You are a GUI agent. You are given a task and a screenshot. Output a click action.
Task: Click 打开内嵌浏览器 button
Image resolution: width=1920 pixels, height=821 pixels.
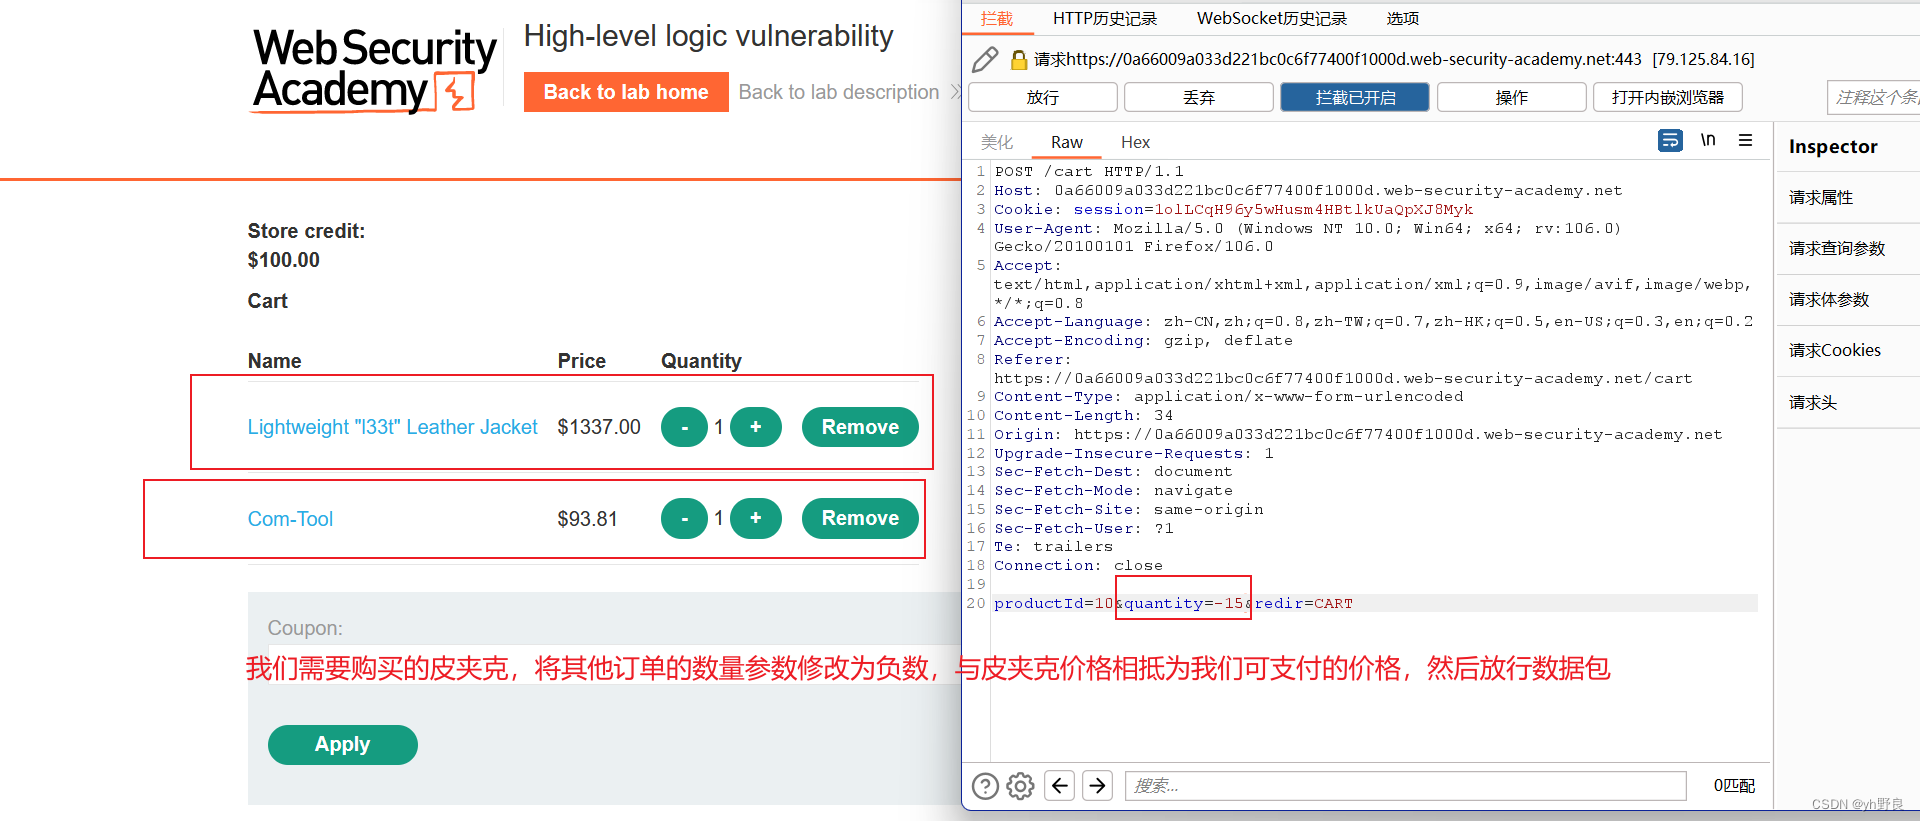[1667, 97]
